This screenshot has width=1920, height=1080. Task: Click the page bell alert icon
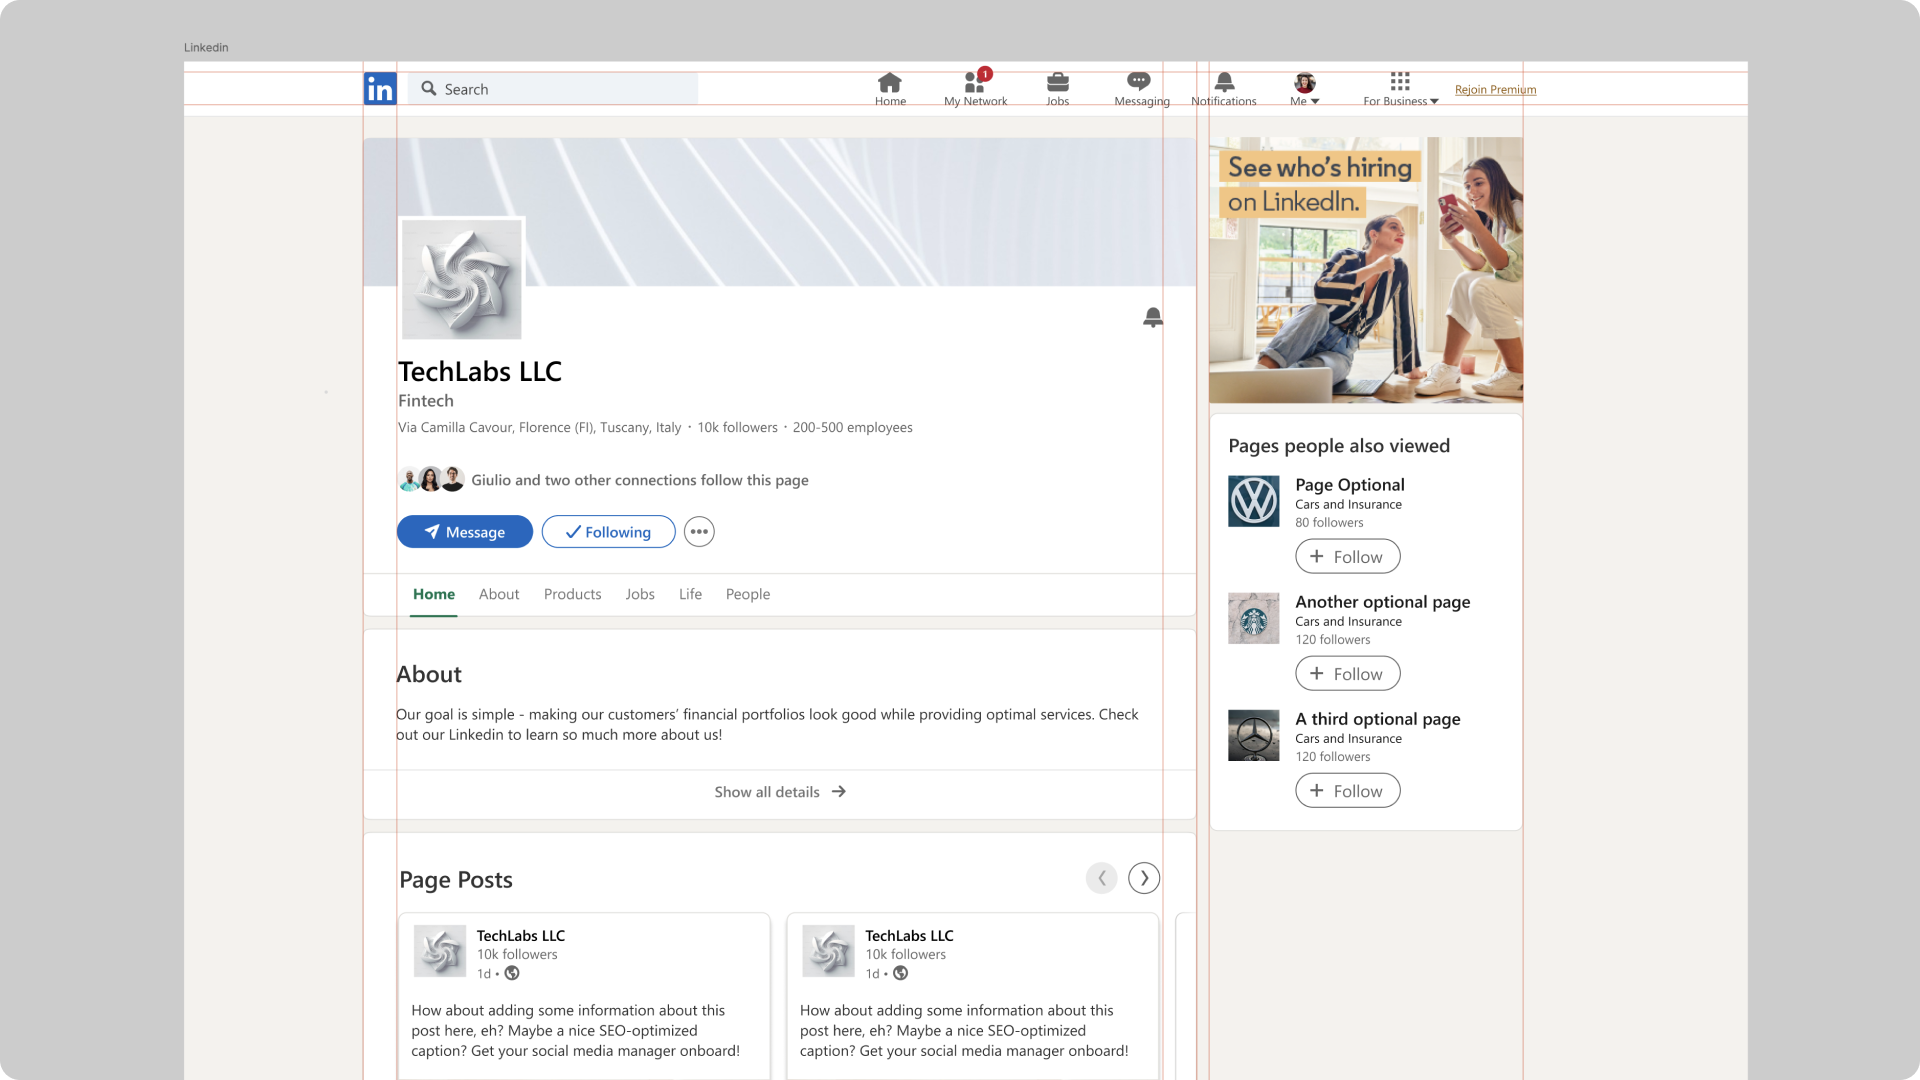tap(1152, 318)
